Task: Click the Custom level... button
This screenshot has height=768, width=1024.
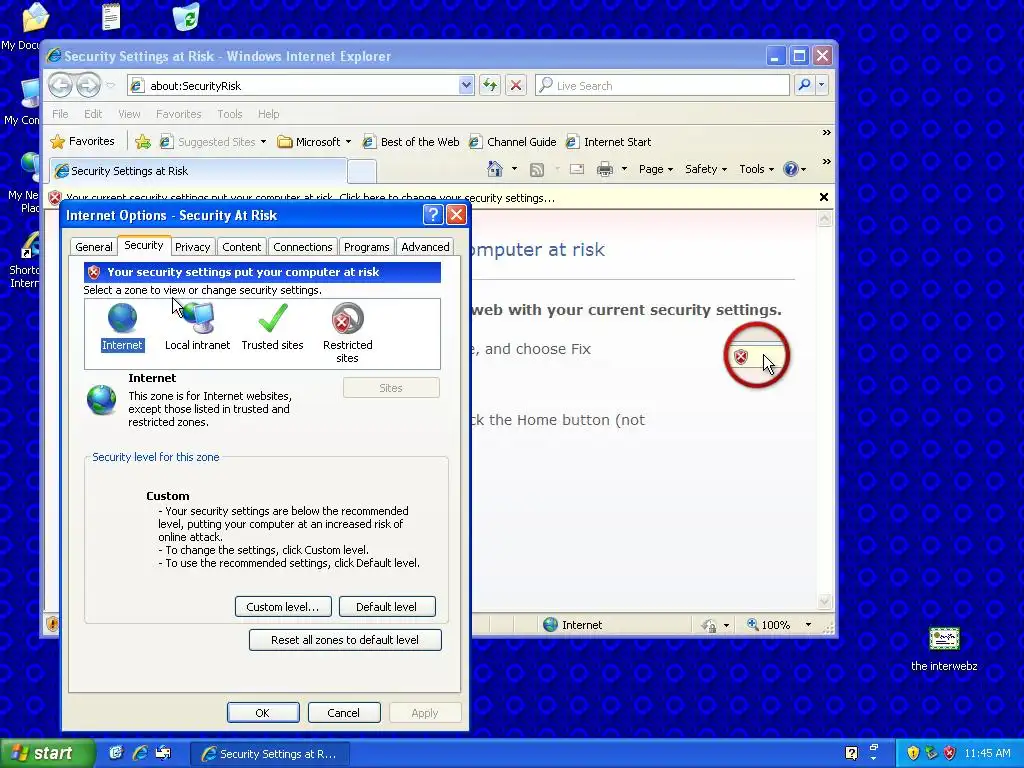Action: (283, 607)
